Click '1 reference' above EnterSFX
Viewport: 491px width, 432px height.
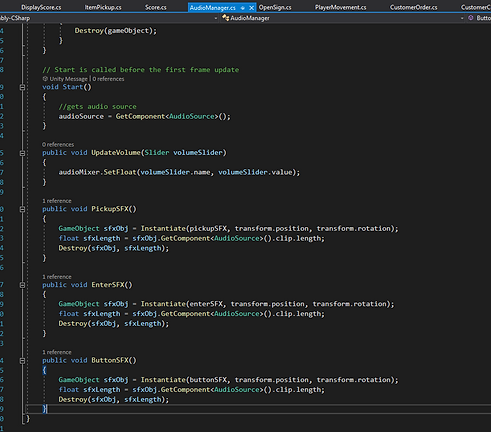point(57,277)
